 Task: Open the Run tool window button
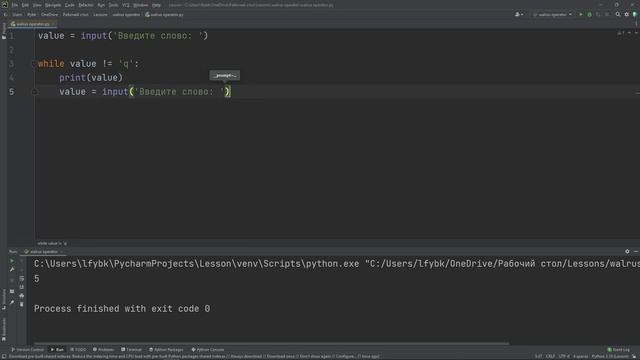pos(57,350)
